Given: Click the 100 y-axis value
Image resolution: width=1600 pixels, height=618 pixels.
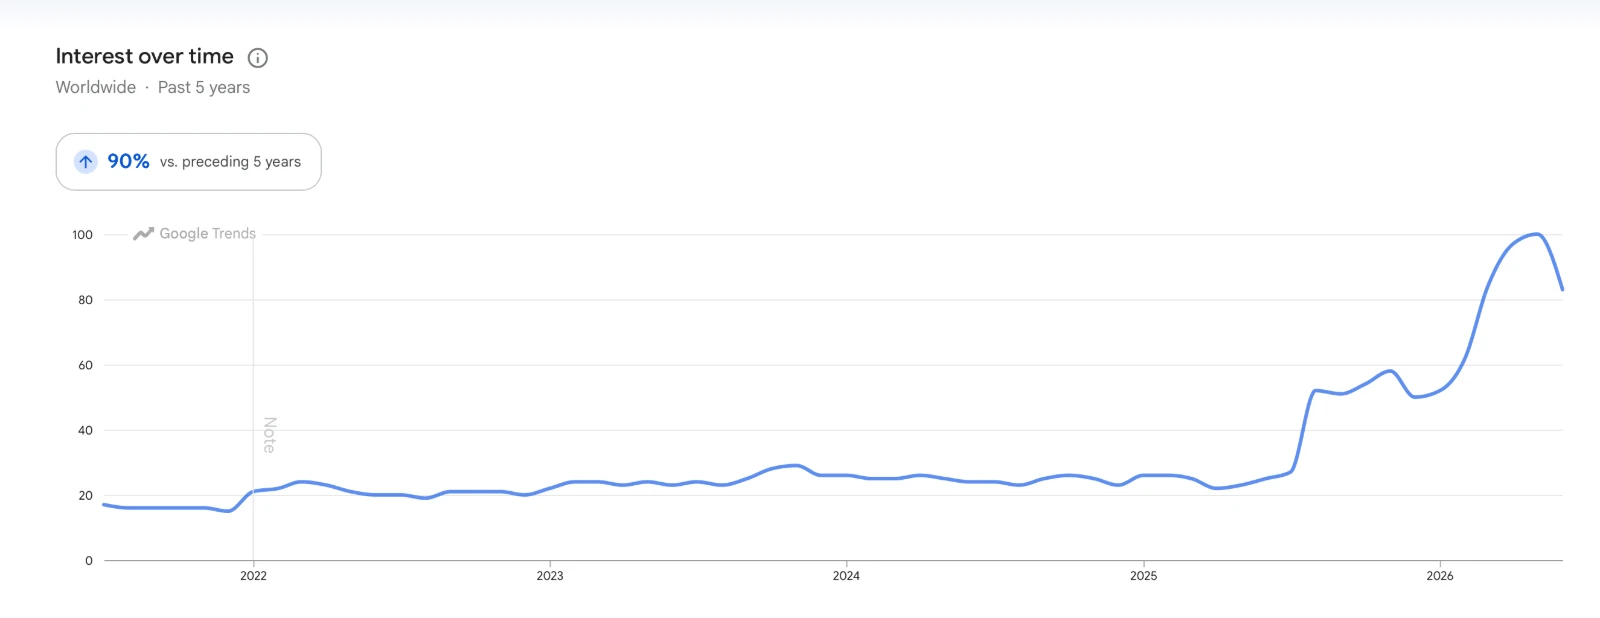Looking at the screenshot, I should (82, 235).
